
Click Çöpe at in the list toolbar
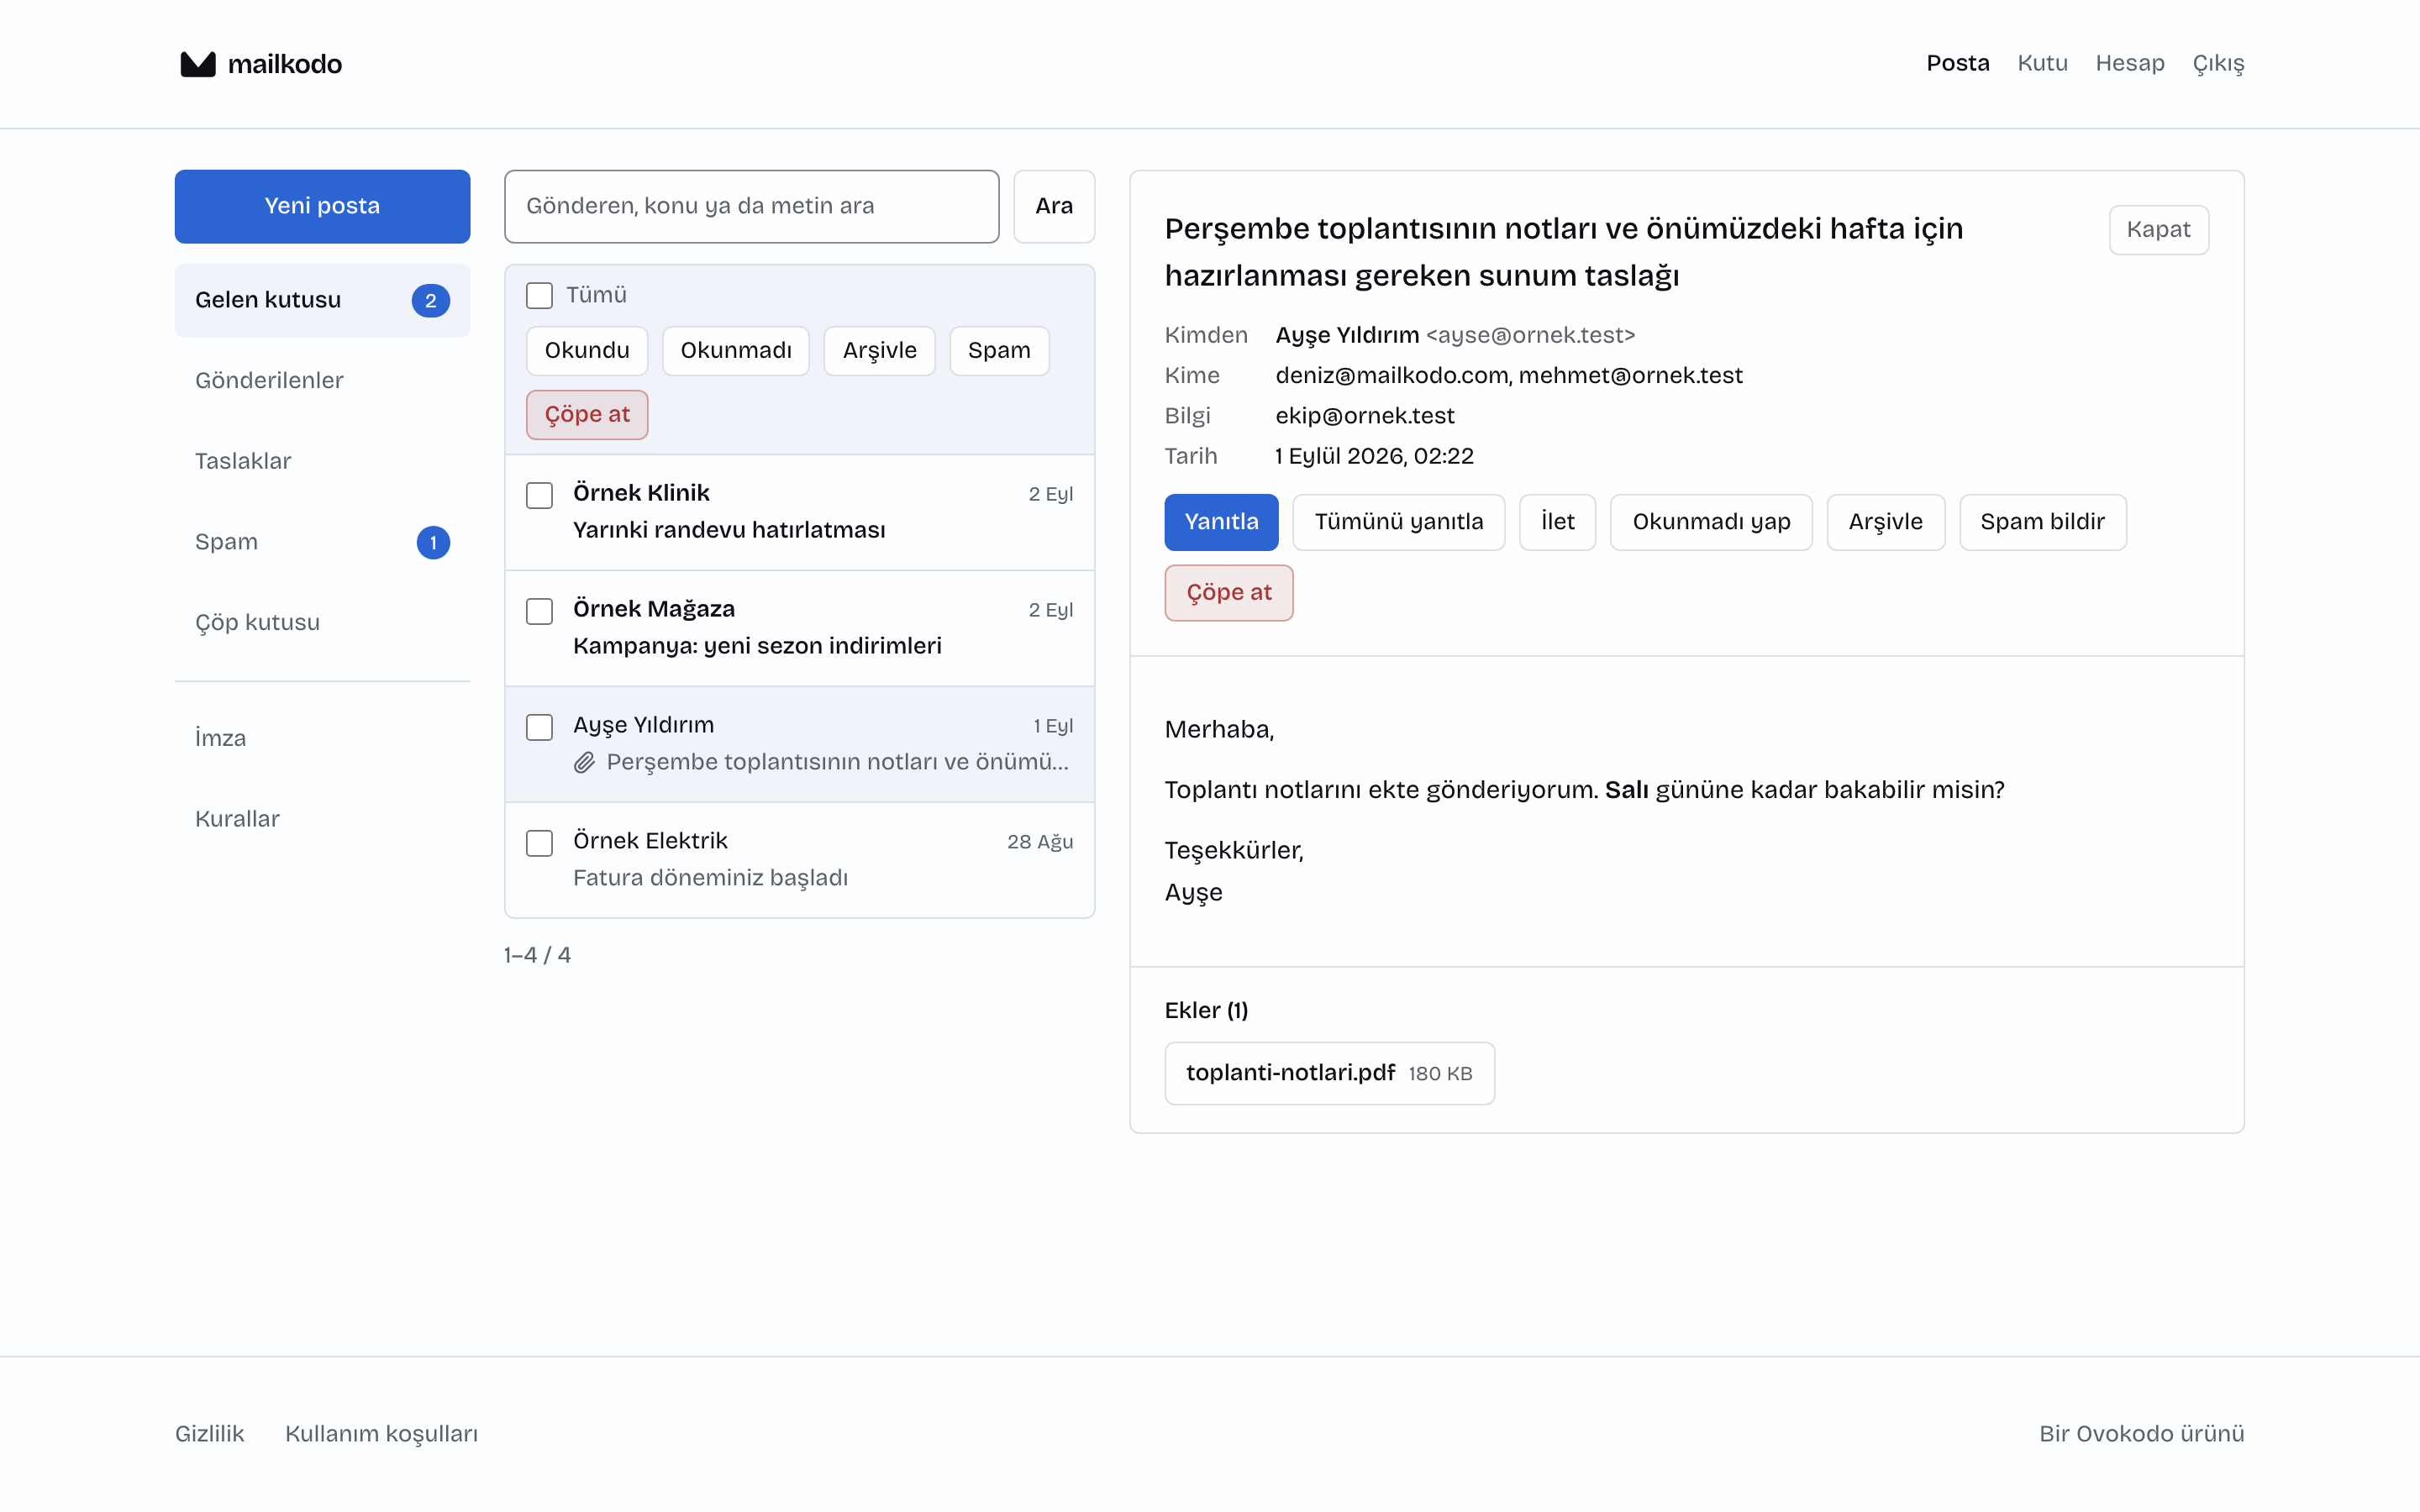(587, 415)
